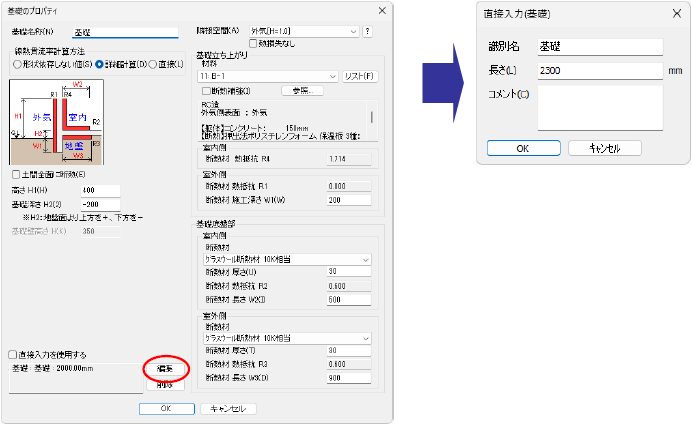Open the 隣接空間 外気 dropdown
Image resolution: width=692 pixels, height=425 pixels.
pyautogui.click(x=304, y=31)
